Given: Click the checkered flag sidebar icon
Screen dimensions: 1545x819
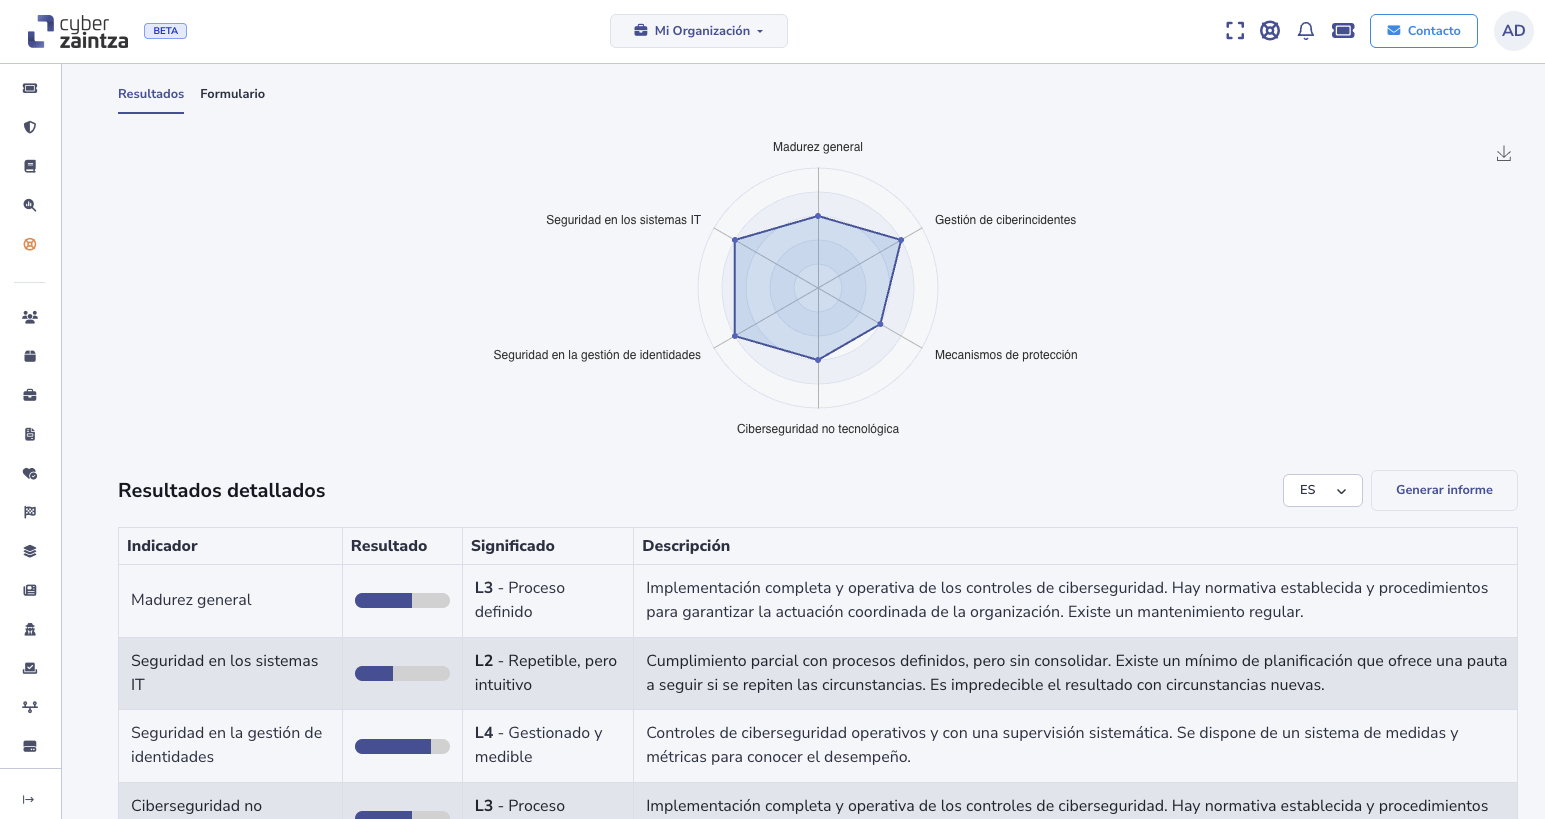Looking at the screenshot, I should 30,512.
